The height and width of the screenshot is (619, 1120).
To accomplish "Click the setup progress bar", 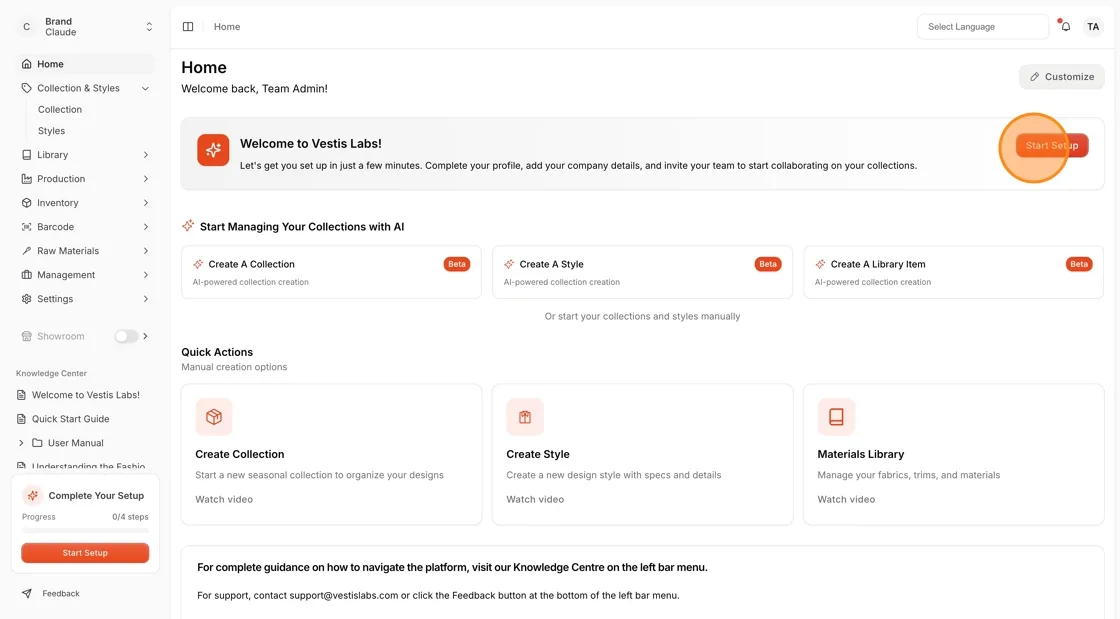I will pyautogui.click(x=85, y=531).
